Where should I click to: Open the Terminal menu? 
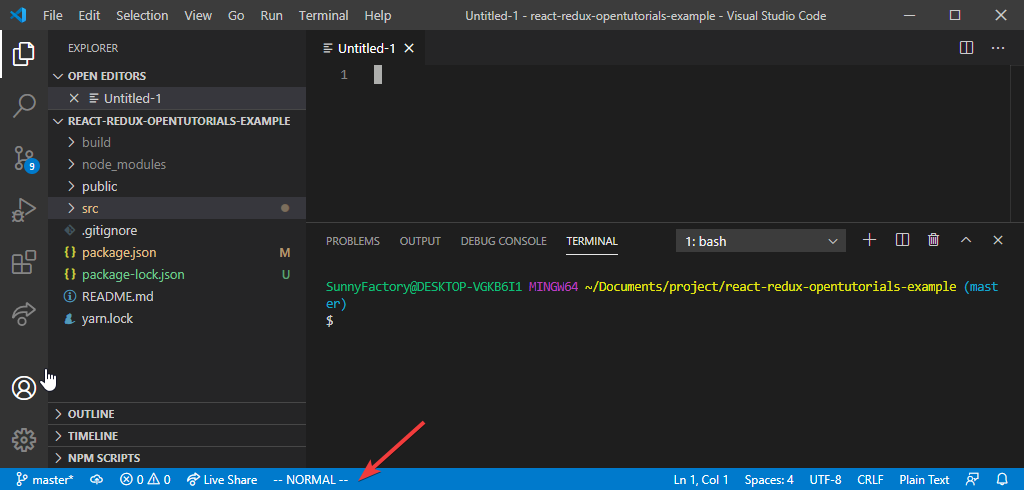click(x=323, y=15)
